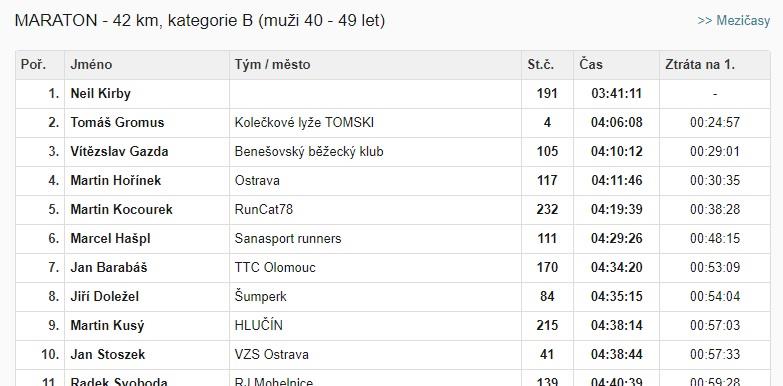Click the Ztráta na 1. column header

pos(700,64)
